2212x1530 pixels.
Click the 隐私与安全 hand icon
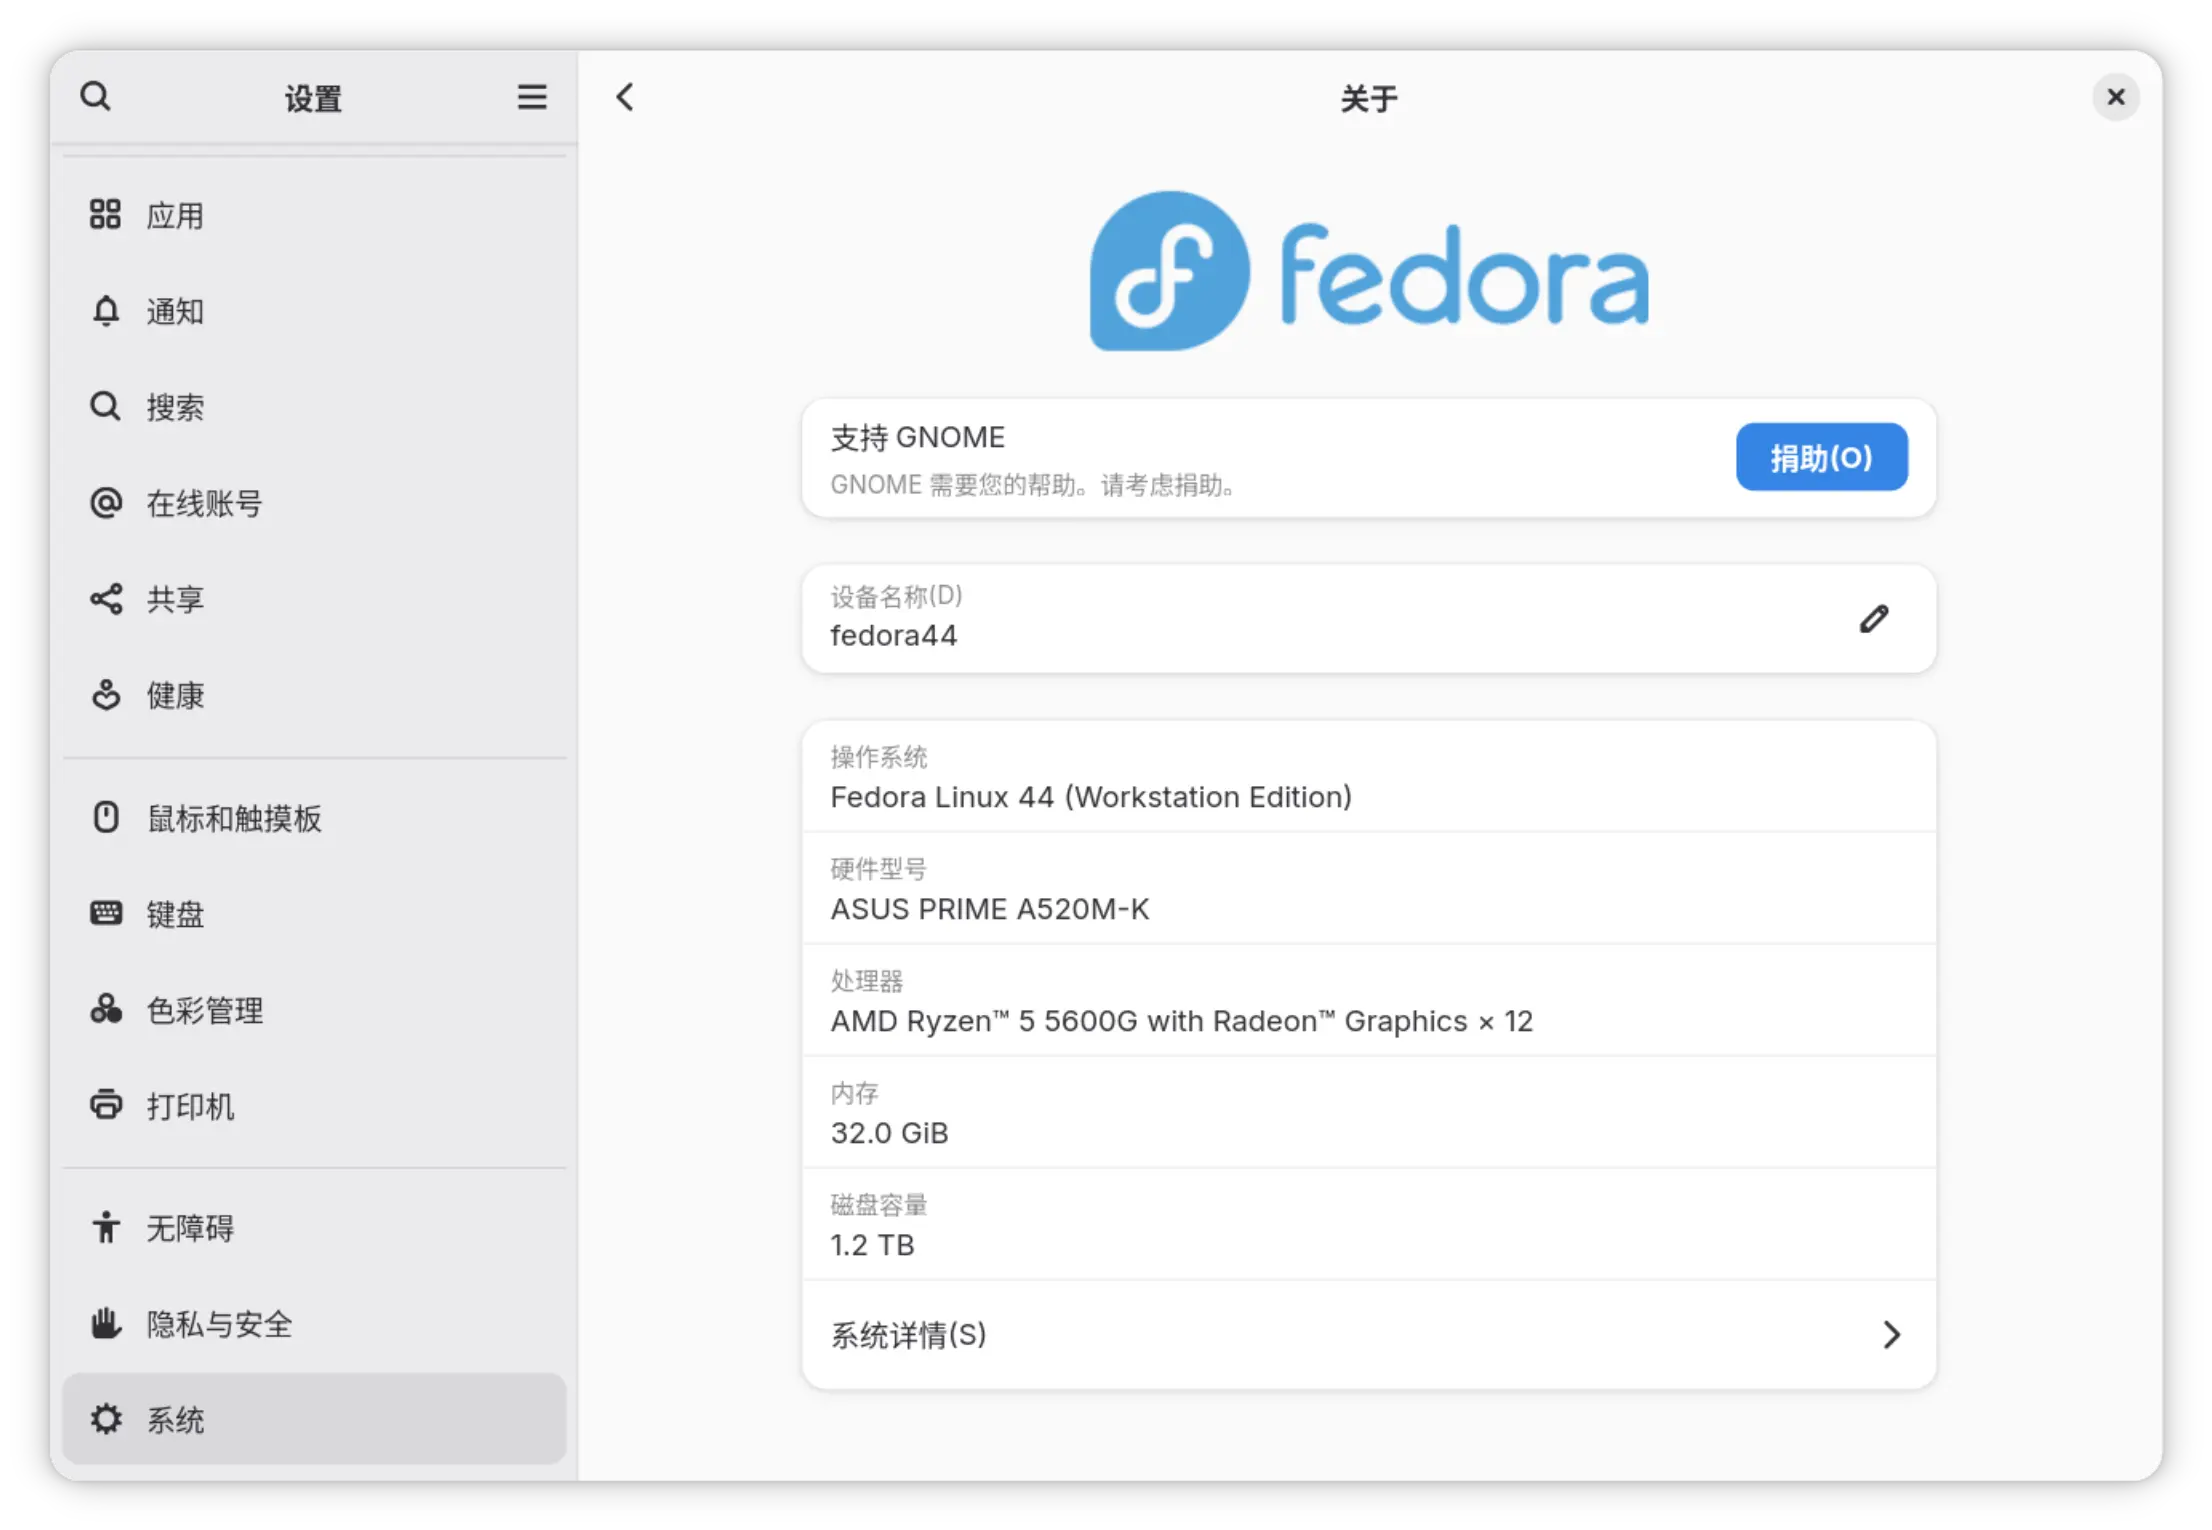pos(105,1323)
